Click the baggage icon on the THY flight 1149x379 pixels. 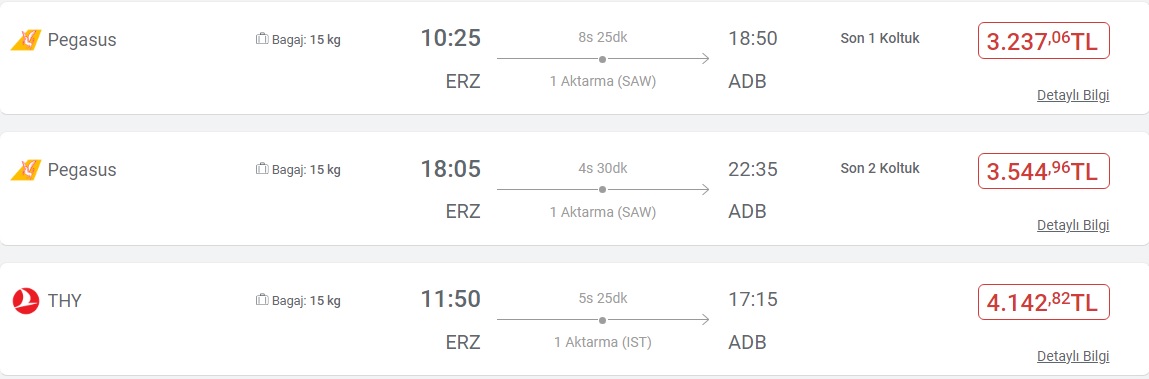[x=262, y=301]
